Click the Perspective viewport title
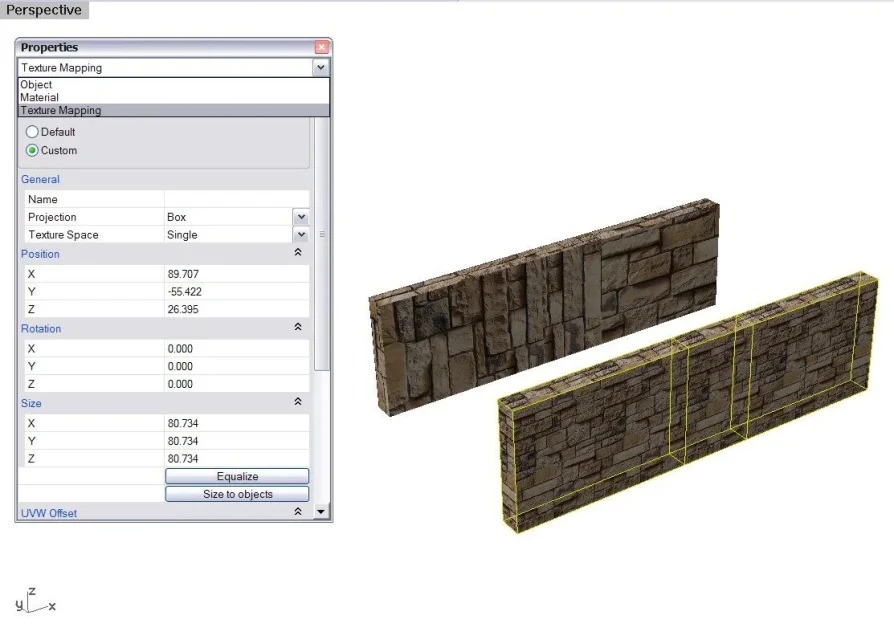 pyautogui.click(x=44, y=10)
